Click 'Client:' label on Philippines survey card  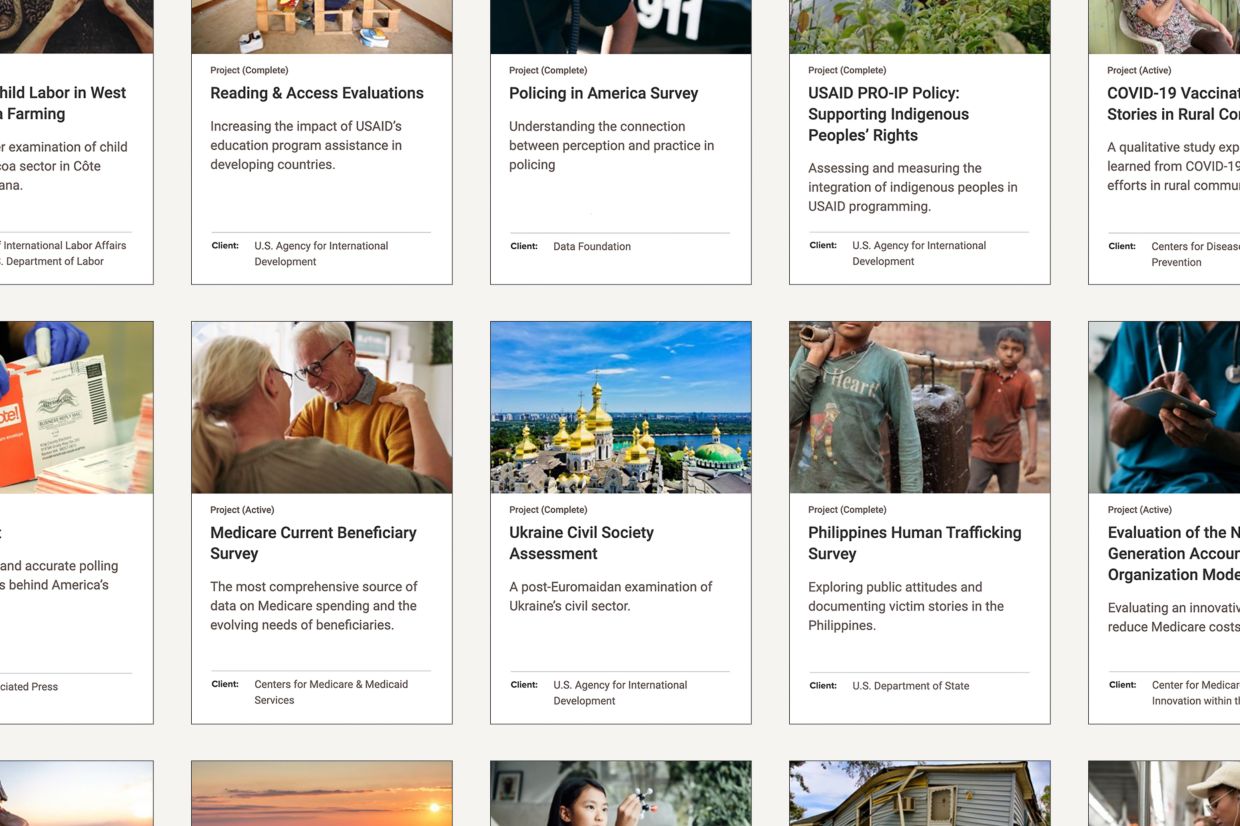pyautogui.click(x=823, y=686)
